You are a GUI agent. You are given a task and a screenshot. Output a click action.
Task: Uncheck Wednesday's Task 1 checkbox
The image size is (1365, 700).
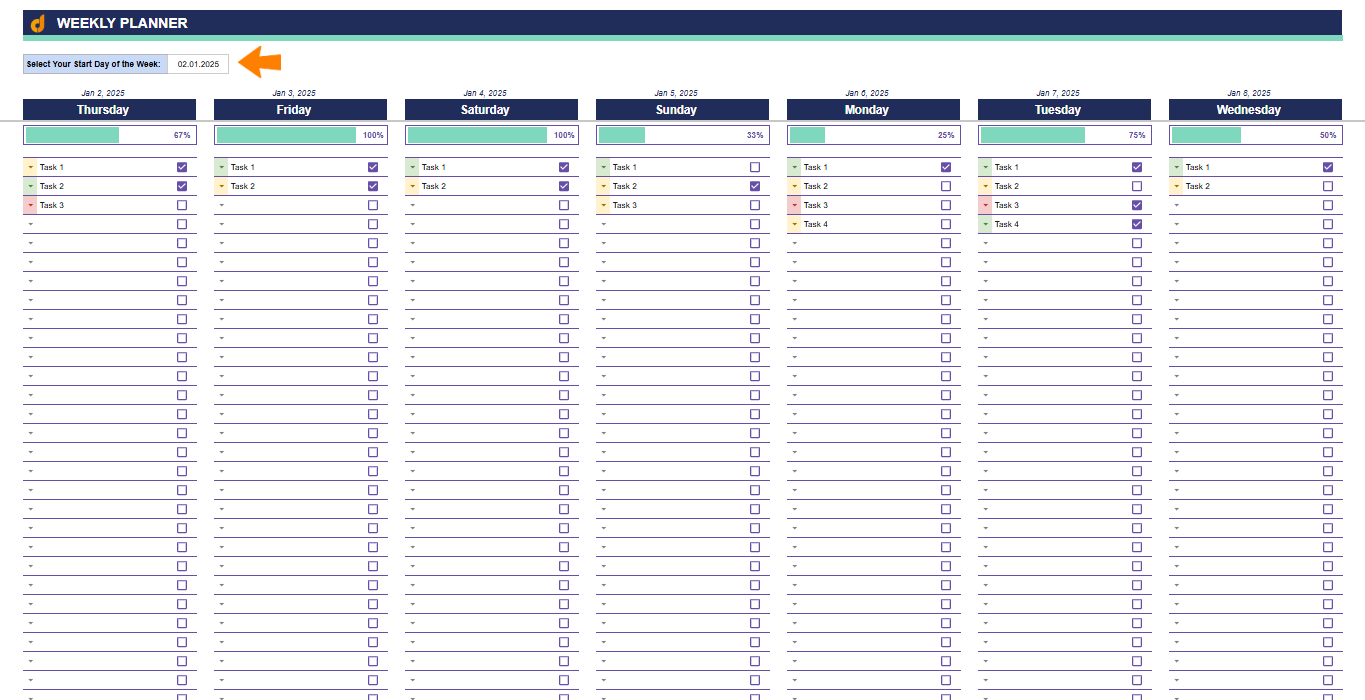point(1328,167)
